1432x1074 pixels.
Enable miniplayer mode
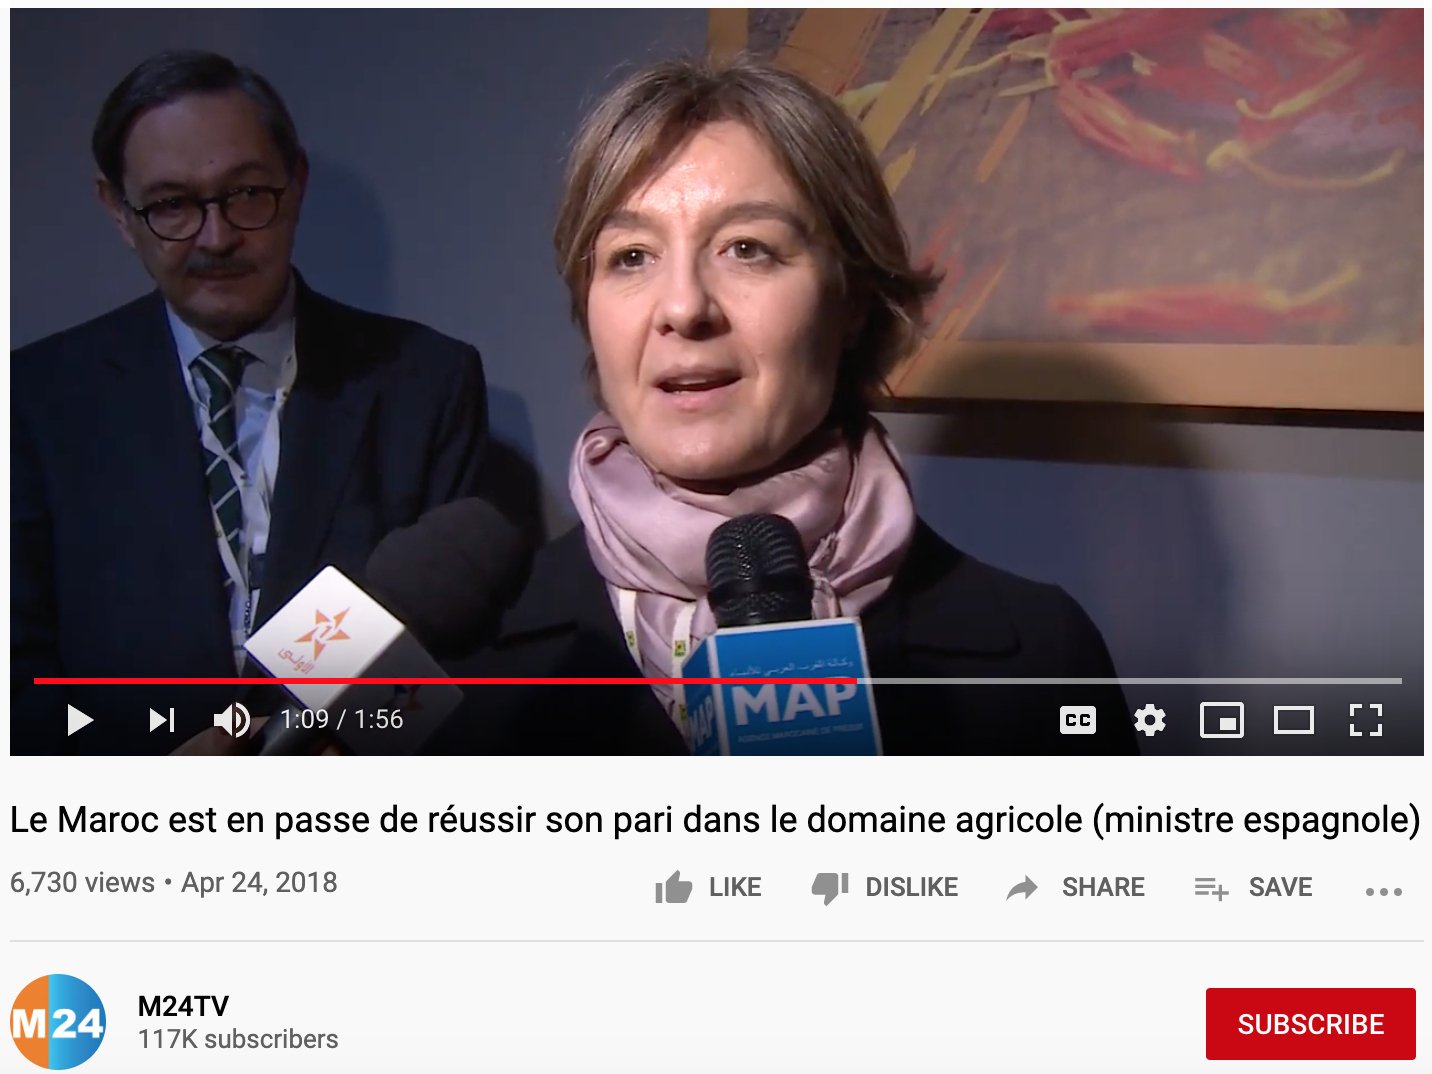coord(1222,720)
